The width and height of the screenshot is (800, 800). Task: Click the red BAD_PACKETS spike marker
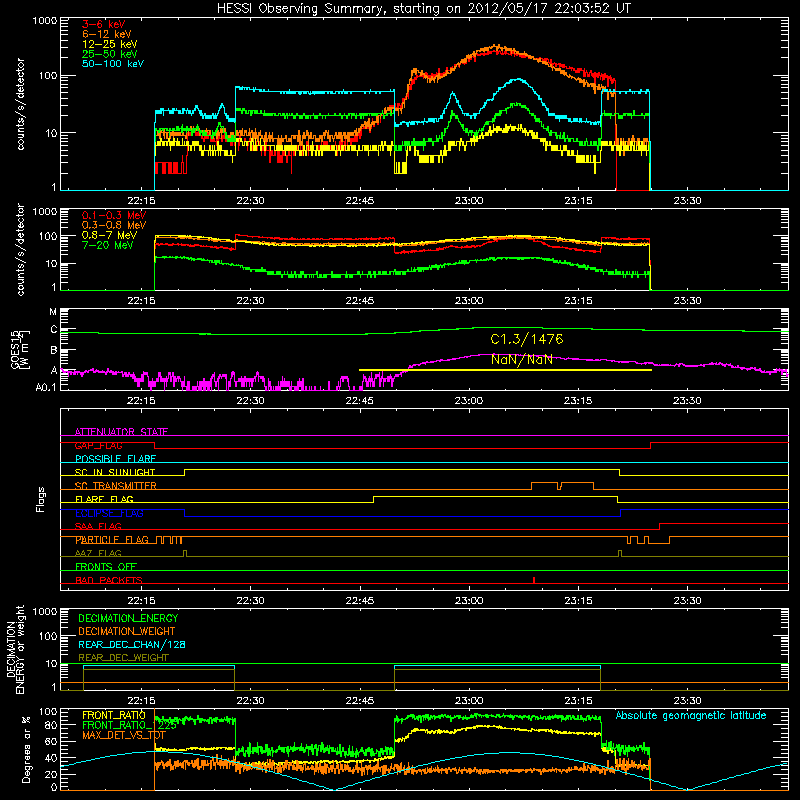(x=534, y=580)
